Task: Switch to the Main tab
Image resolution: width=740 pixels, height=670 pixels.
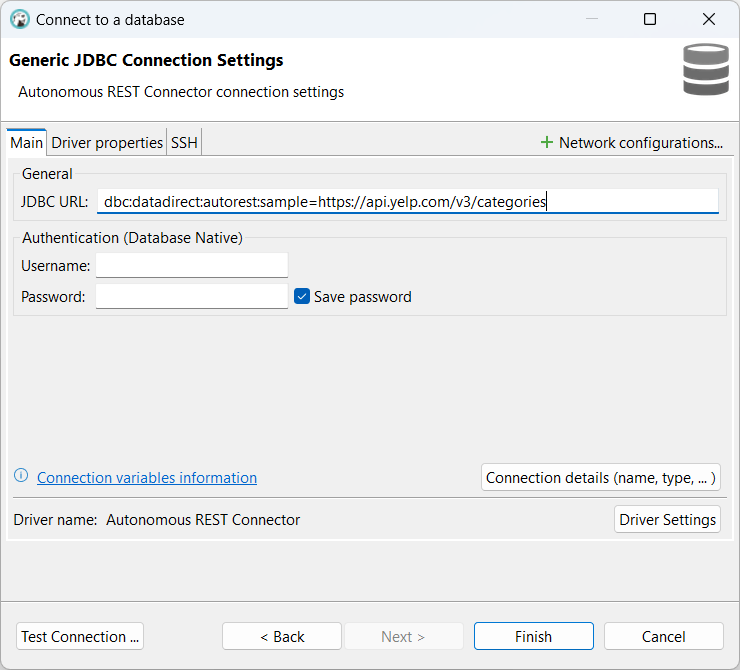Action: [26, 143]
